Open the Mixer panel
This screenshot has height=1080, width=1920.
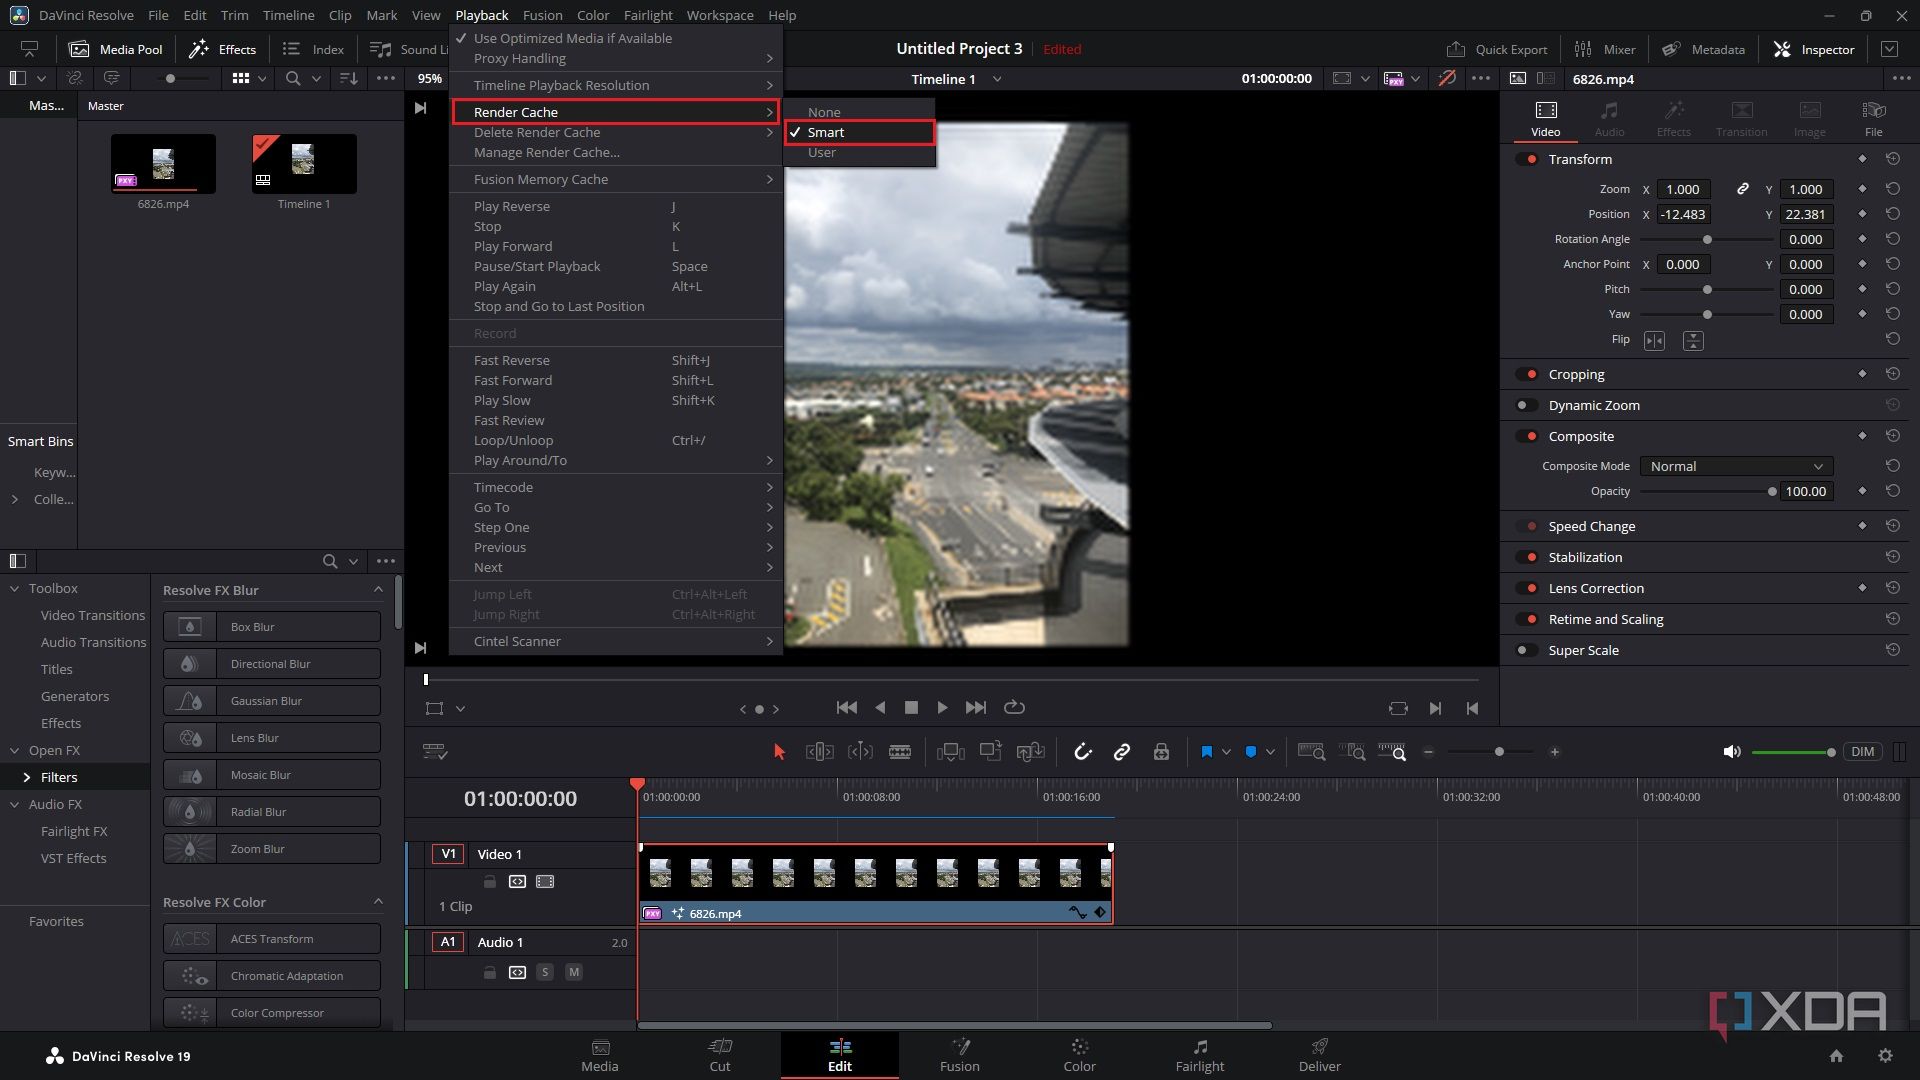point(1605,49)
